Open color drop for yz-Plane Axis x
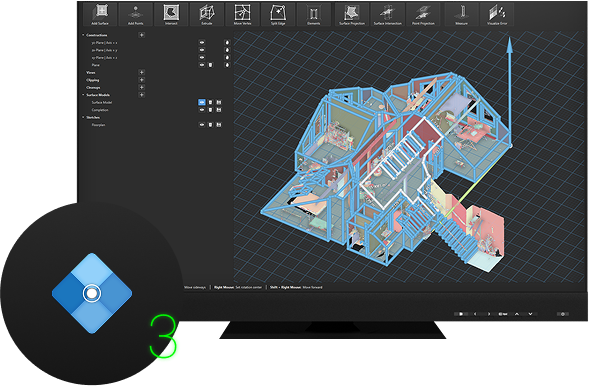The image size is (603, 386). point(227,43)
